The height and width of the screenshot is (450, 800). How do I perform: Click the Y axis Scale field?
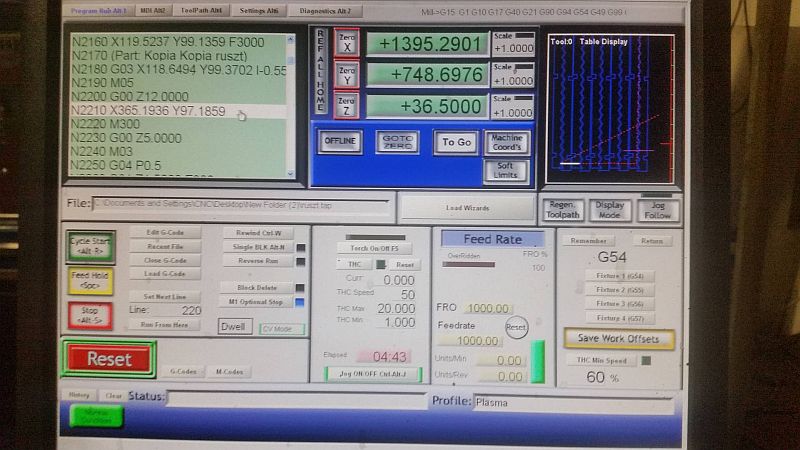(x=513, y=81)
